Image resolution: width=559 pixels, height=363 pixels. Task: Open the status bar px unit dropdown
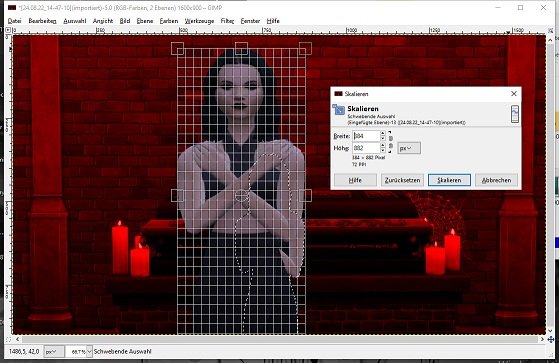click(54, 352)
